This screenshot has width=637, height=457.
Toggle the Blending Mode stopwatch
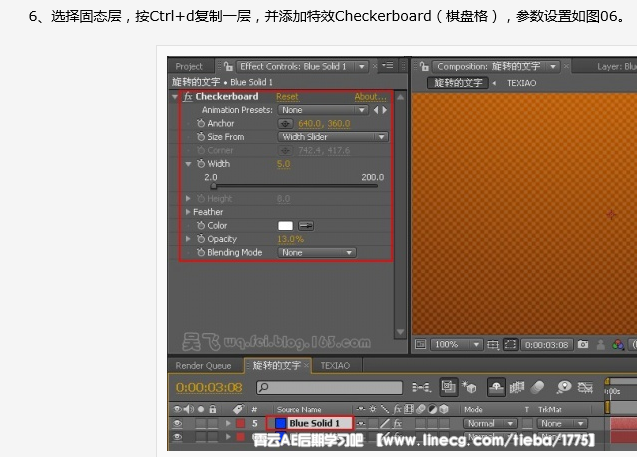201,252
